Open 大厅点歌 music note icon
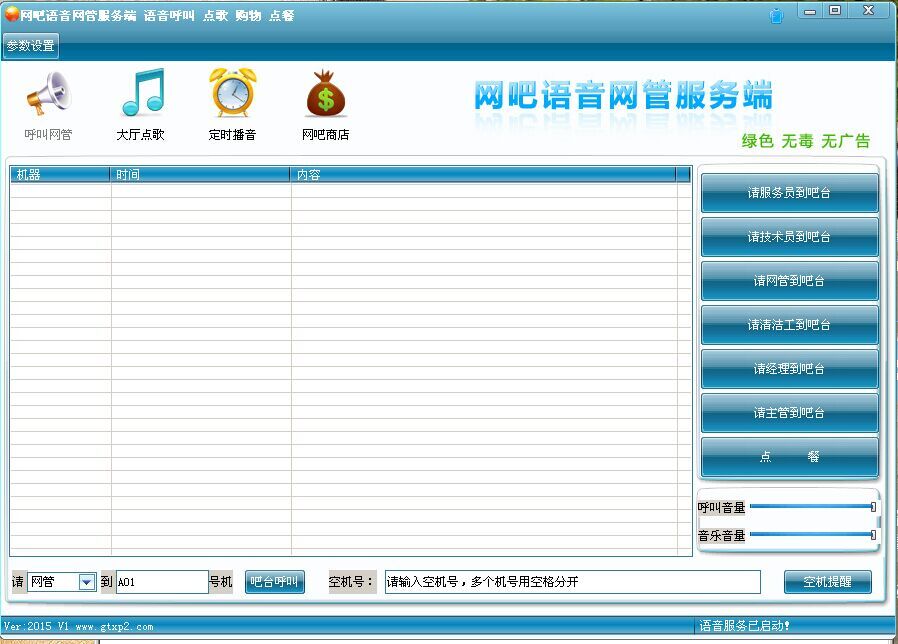The height and width of the screenshot is (644, 898). [x=141, y=94]
